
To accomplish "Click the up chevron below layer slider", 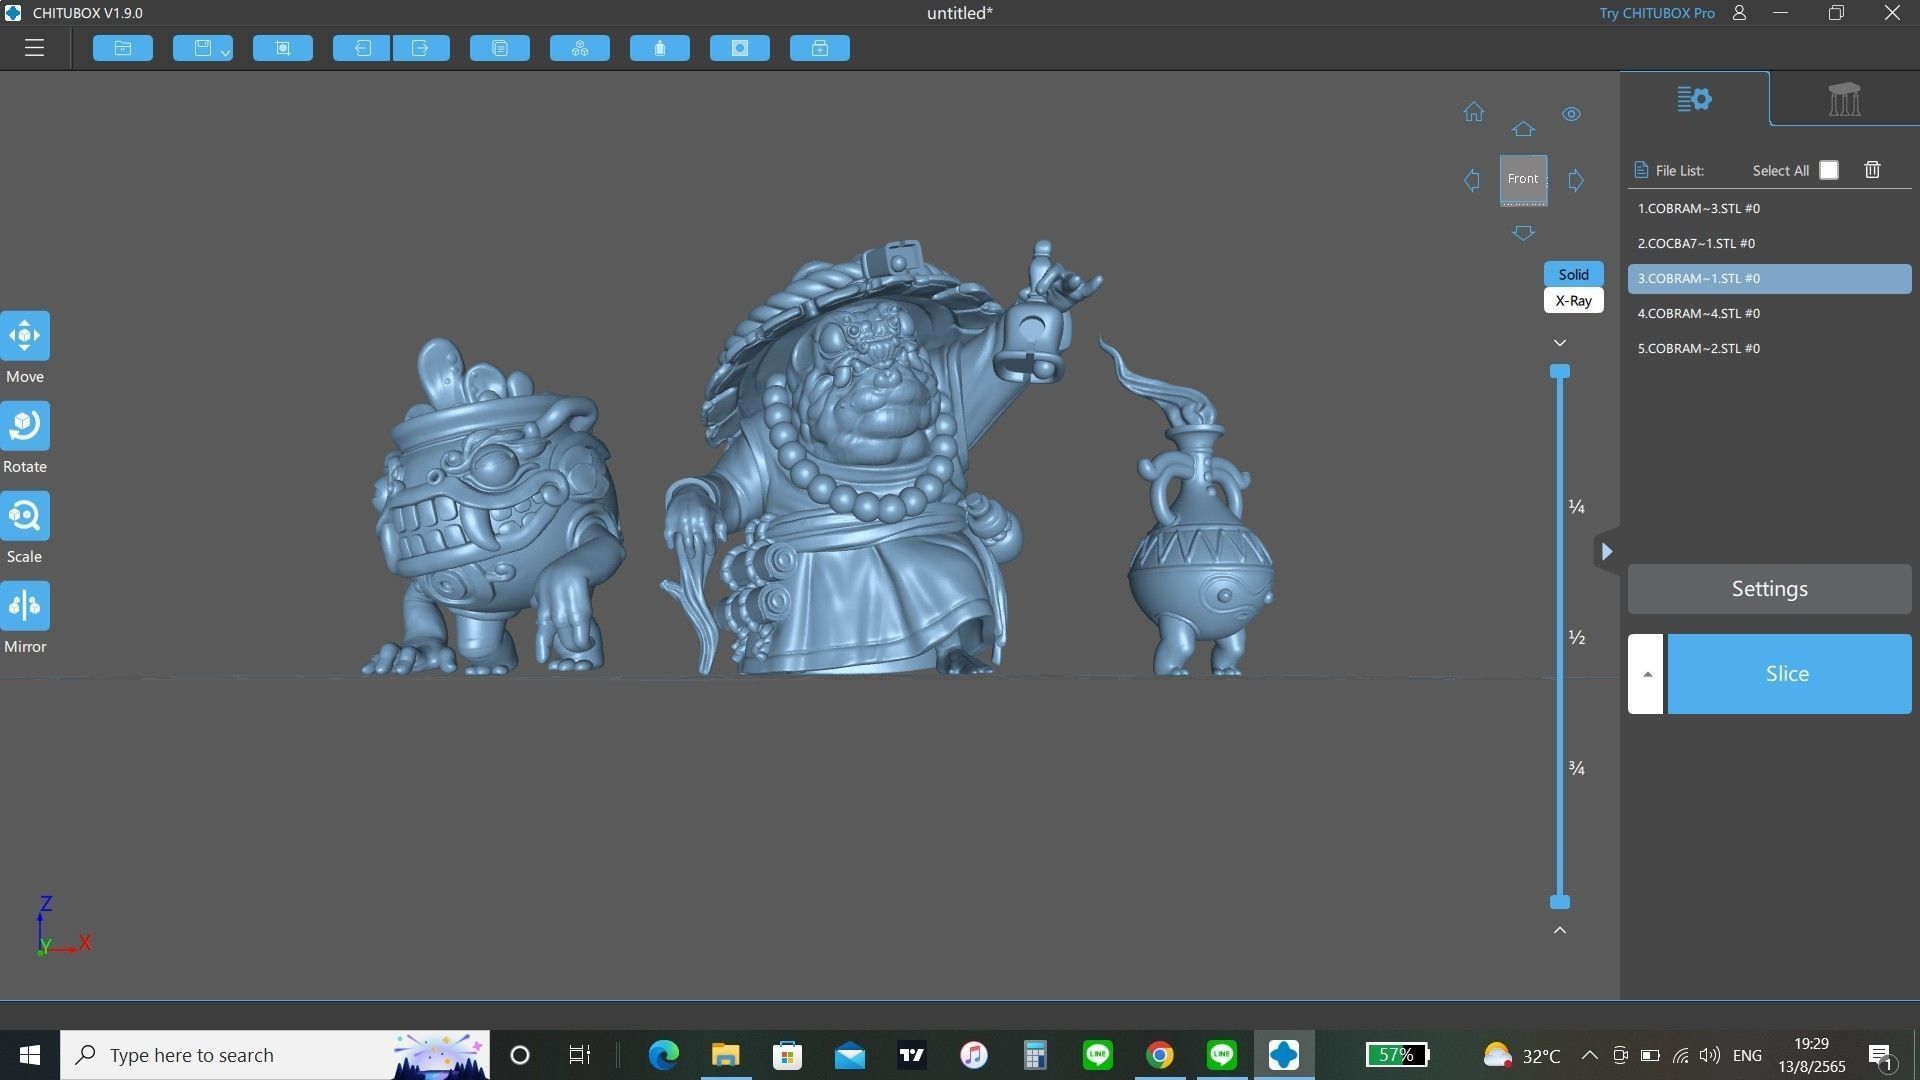I will pos(1560,930).
